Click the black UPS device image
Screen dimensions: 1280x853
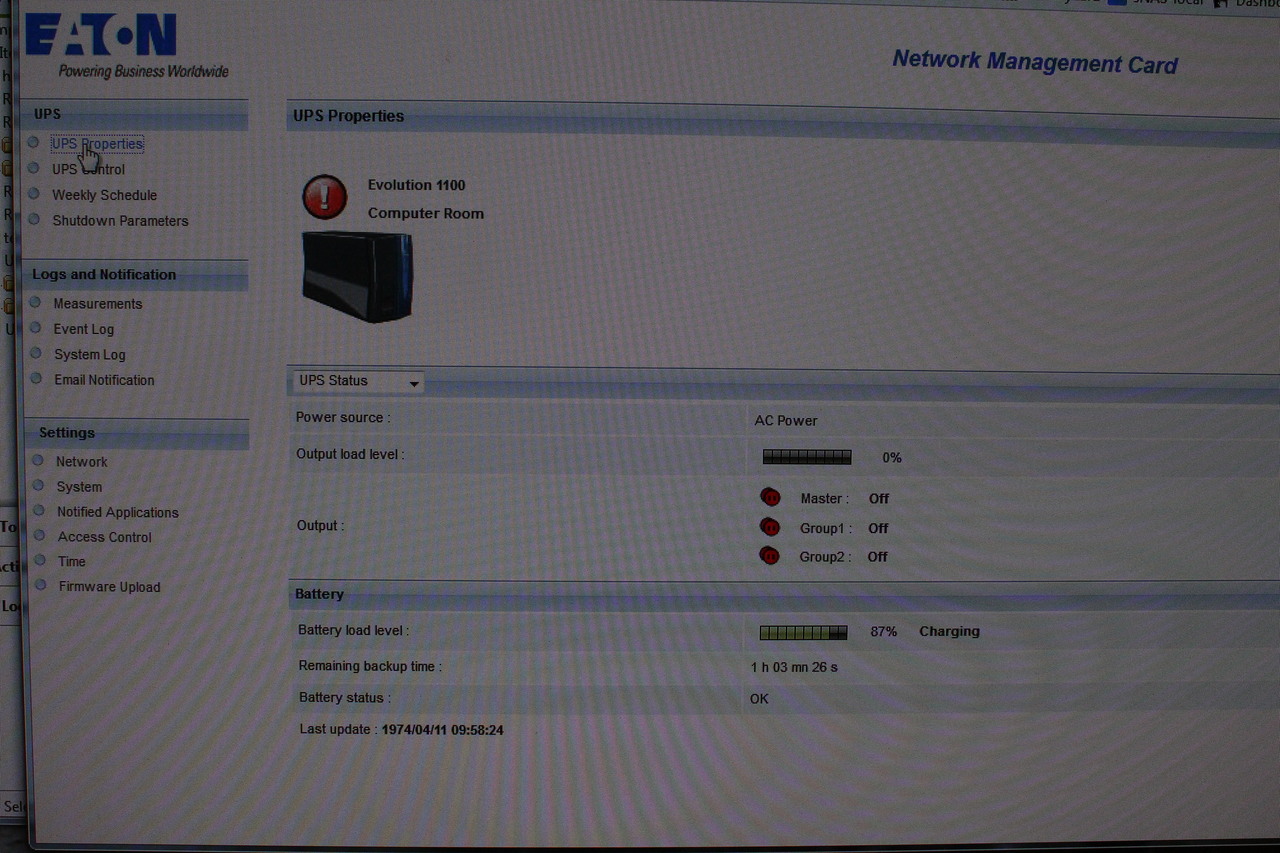pyautogui.click(x=357, y=276)
